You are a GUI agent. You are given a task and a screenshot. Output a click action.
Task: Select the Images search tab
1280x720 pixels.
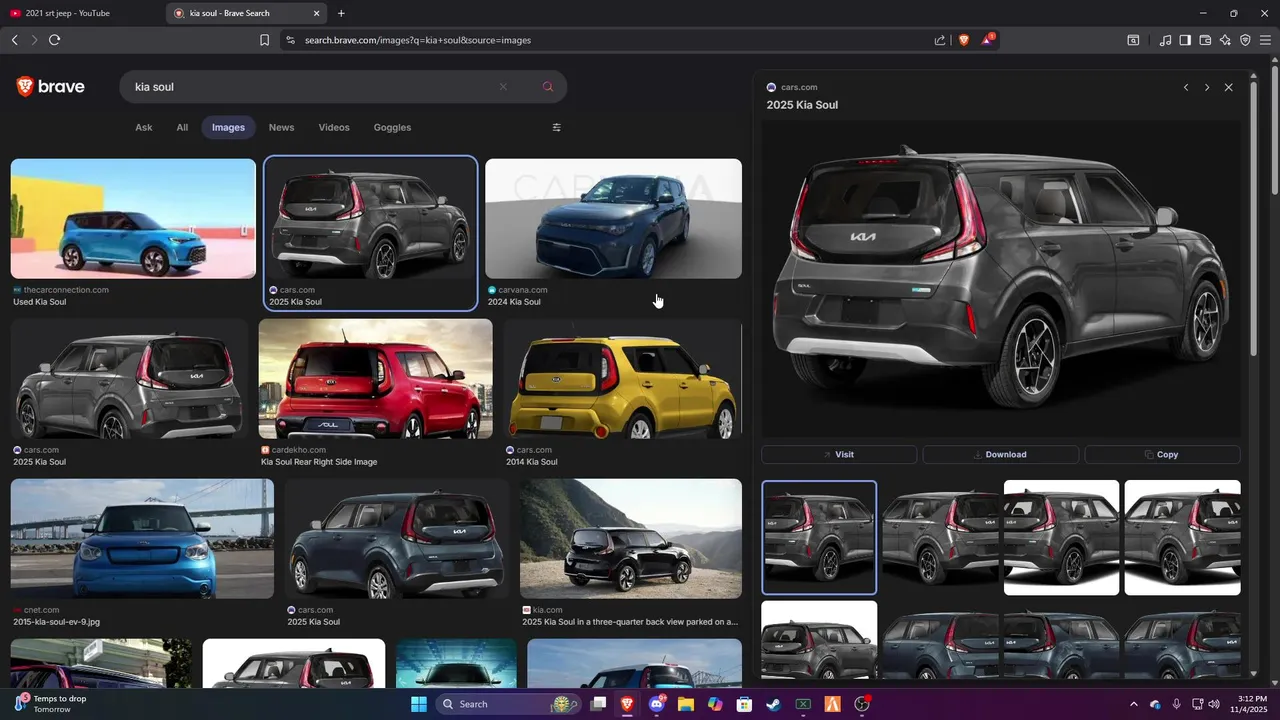(228, 127)
